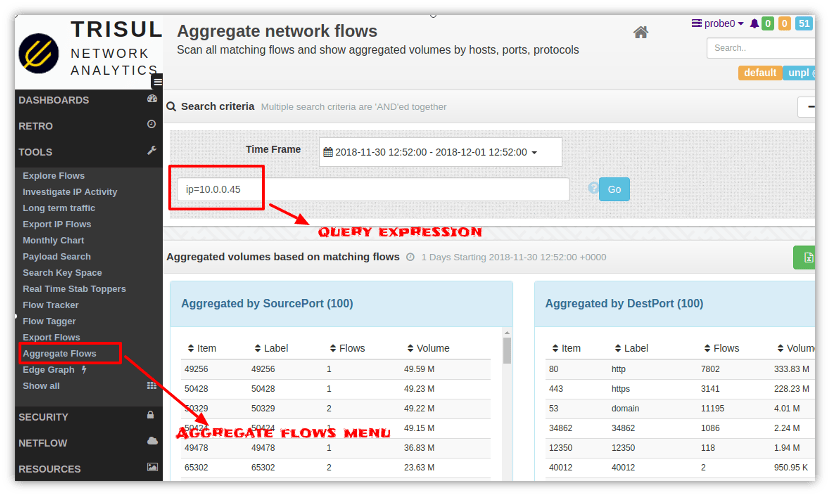Sort DestPort table by Item

coord(566,348)
